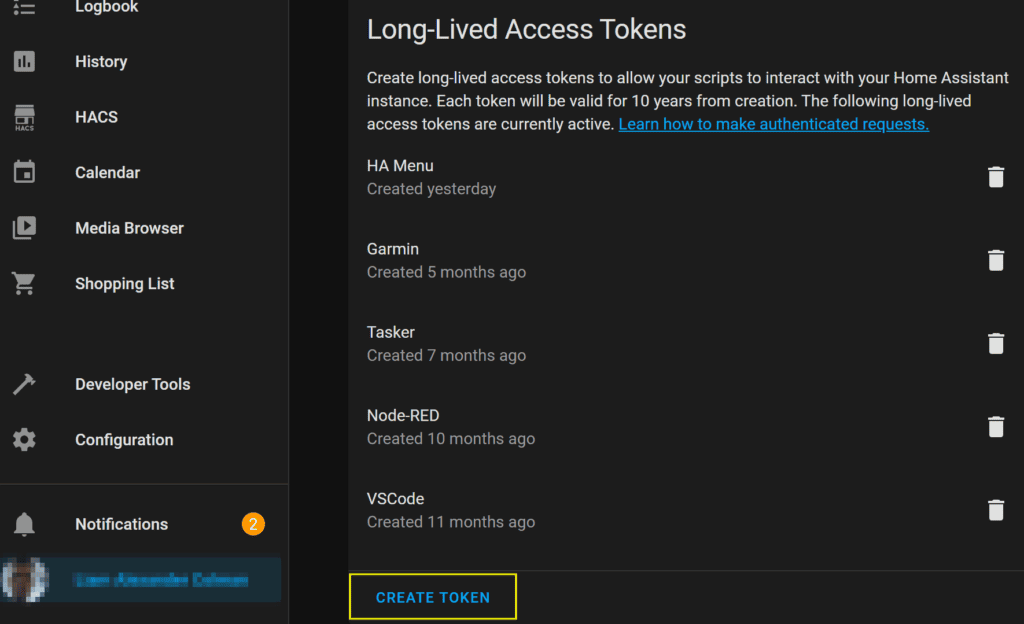
Task: Open History via the chart icon
Action: pyautogui.click(x=24, y=61)
